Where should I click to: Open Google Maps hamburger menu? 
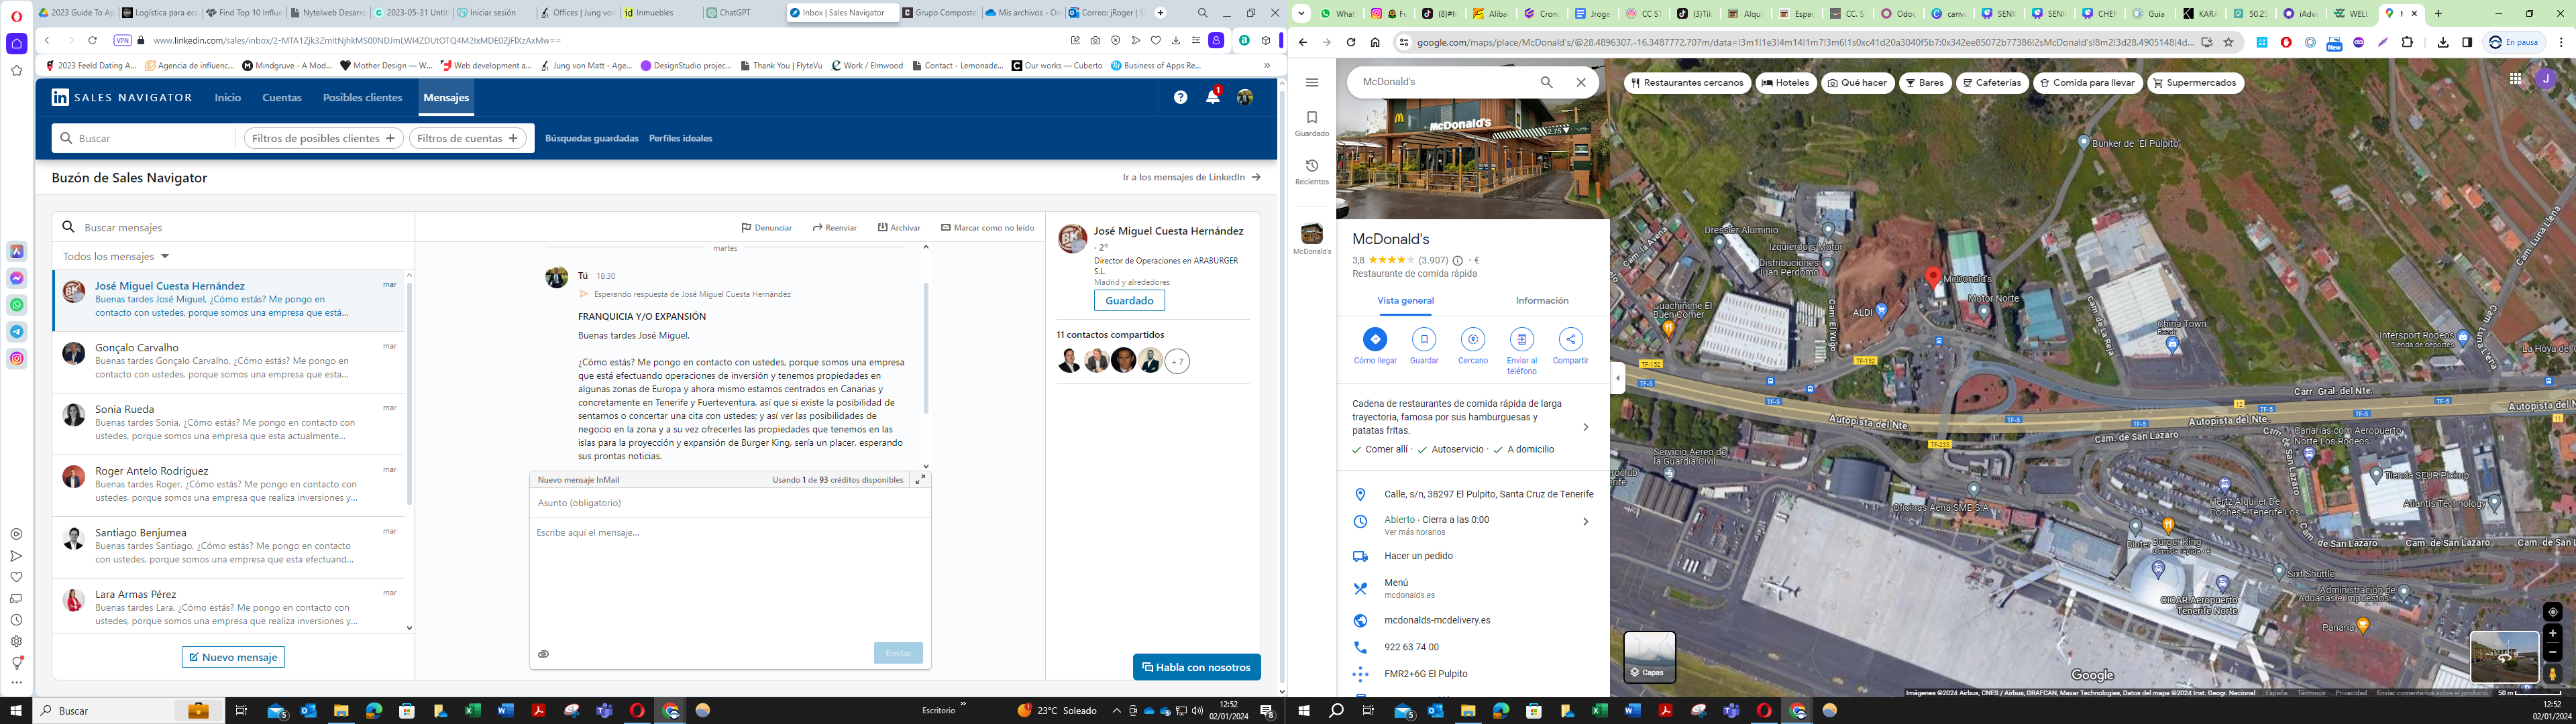(x=1312, y=83)
